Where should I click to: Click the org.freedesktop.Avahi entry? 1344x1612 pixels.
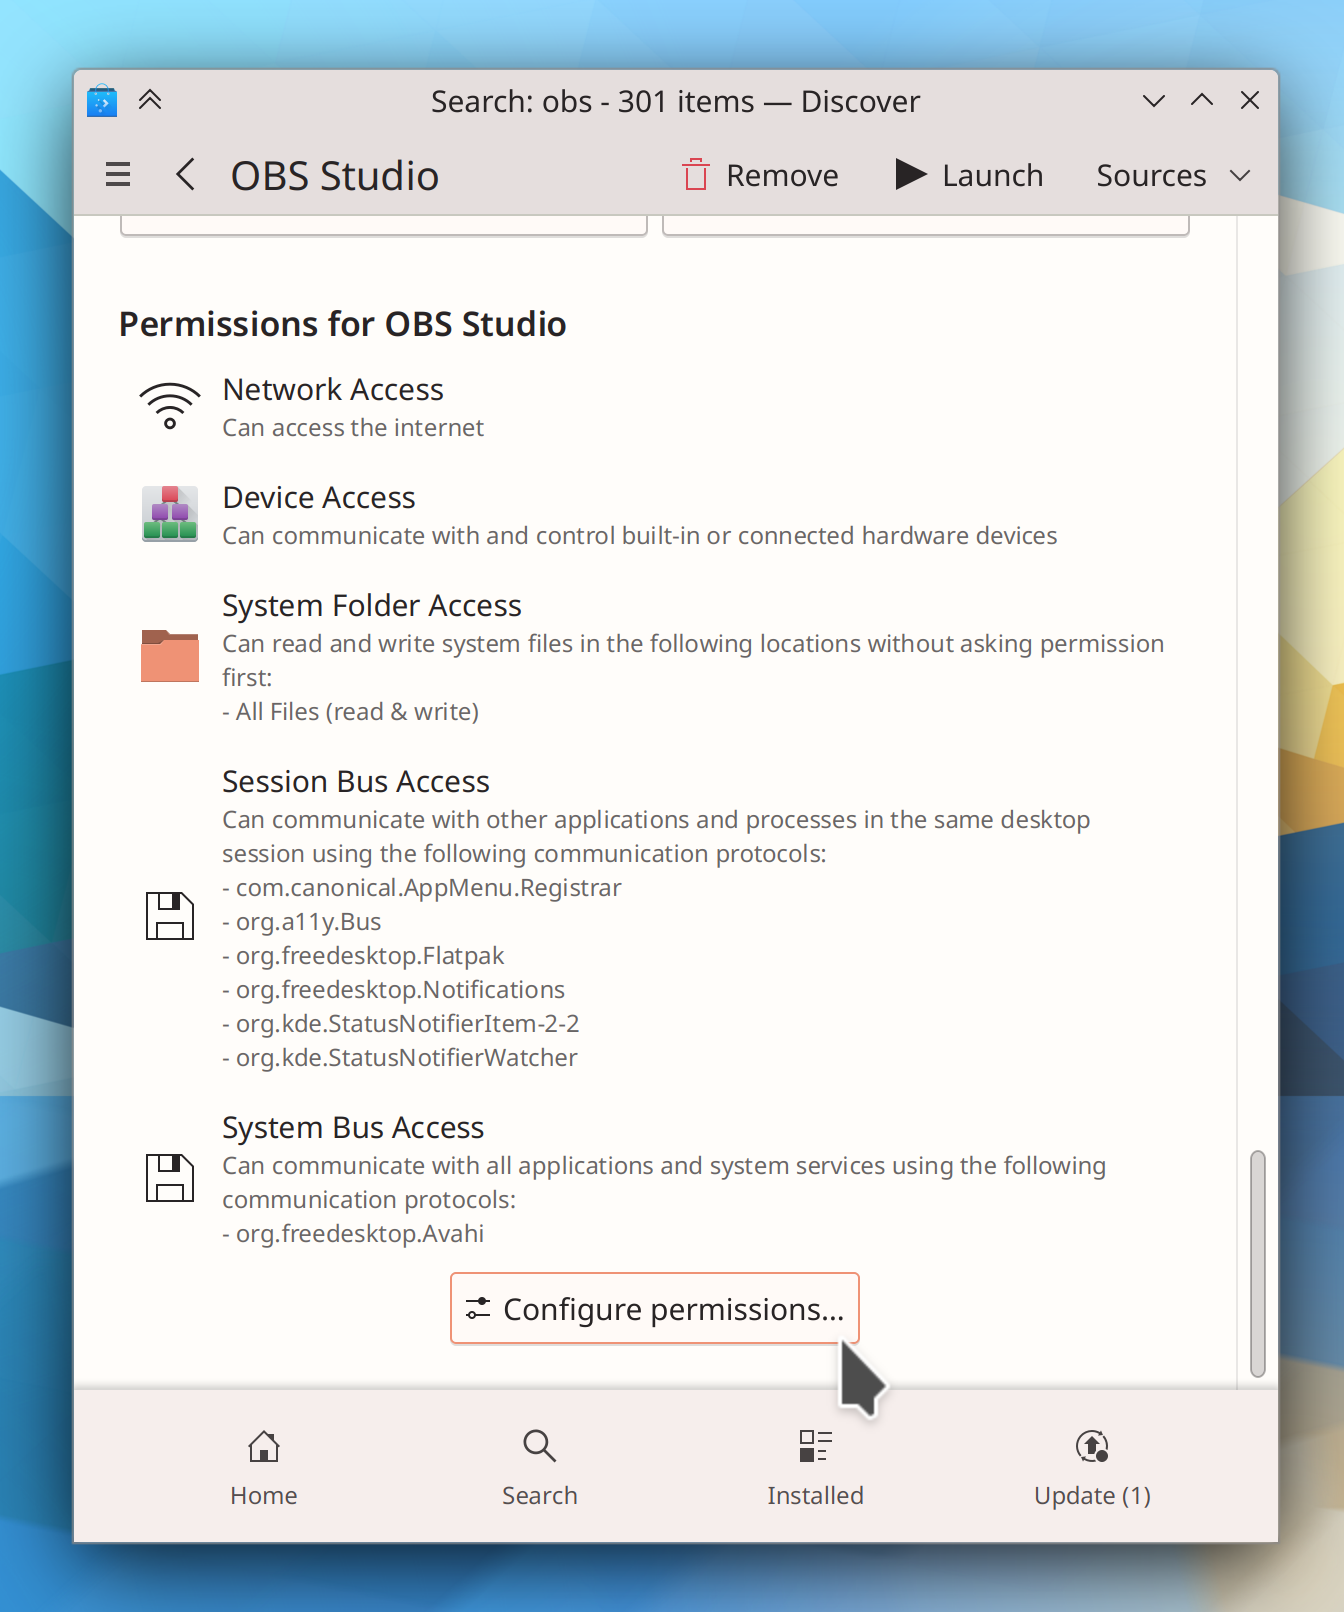click(x=353, y=1233)
